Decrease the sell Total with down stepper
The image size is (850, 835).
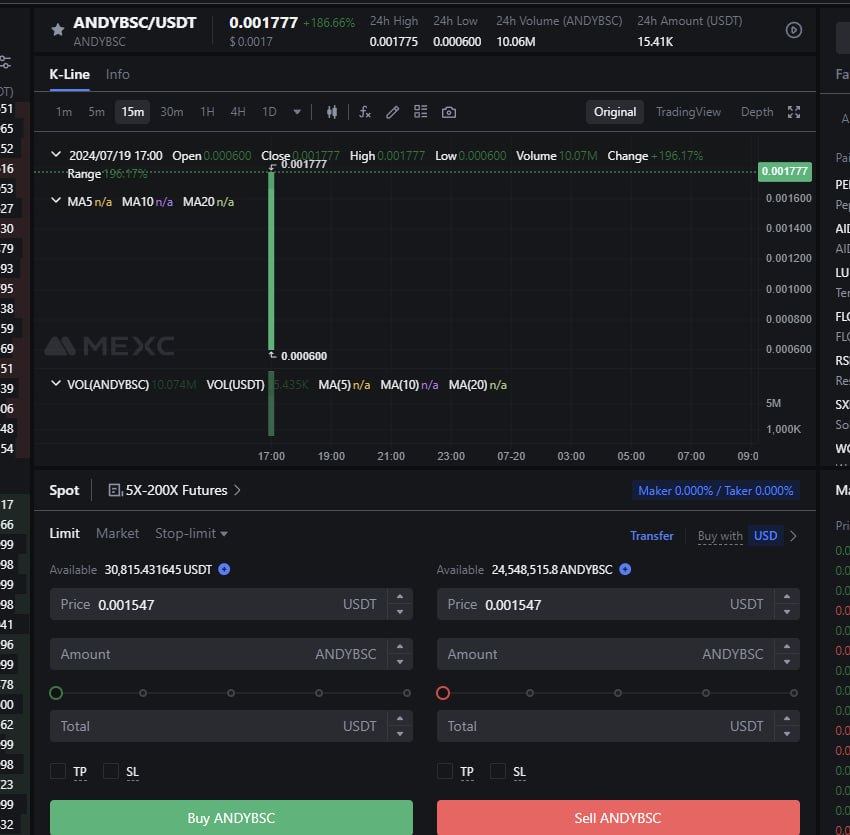tap(787, 734)
